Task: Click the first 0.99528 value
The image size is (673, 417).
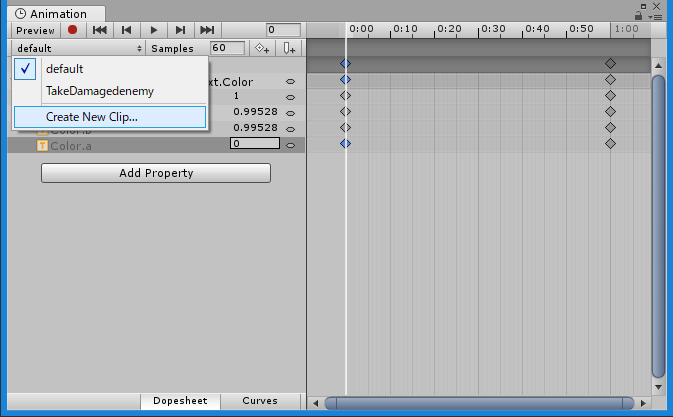Action: [x=255, y=112]
